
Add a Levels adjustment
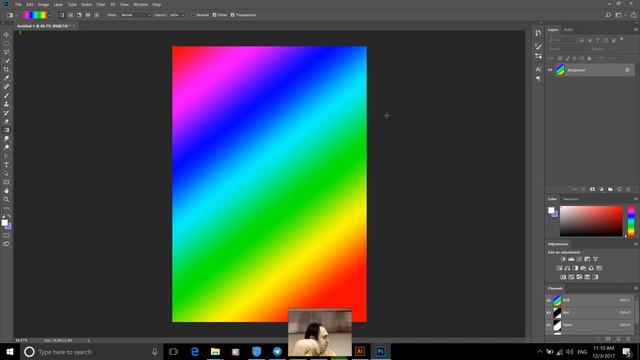click(571, 259)
